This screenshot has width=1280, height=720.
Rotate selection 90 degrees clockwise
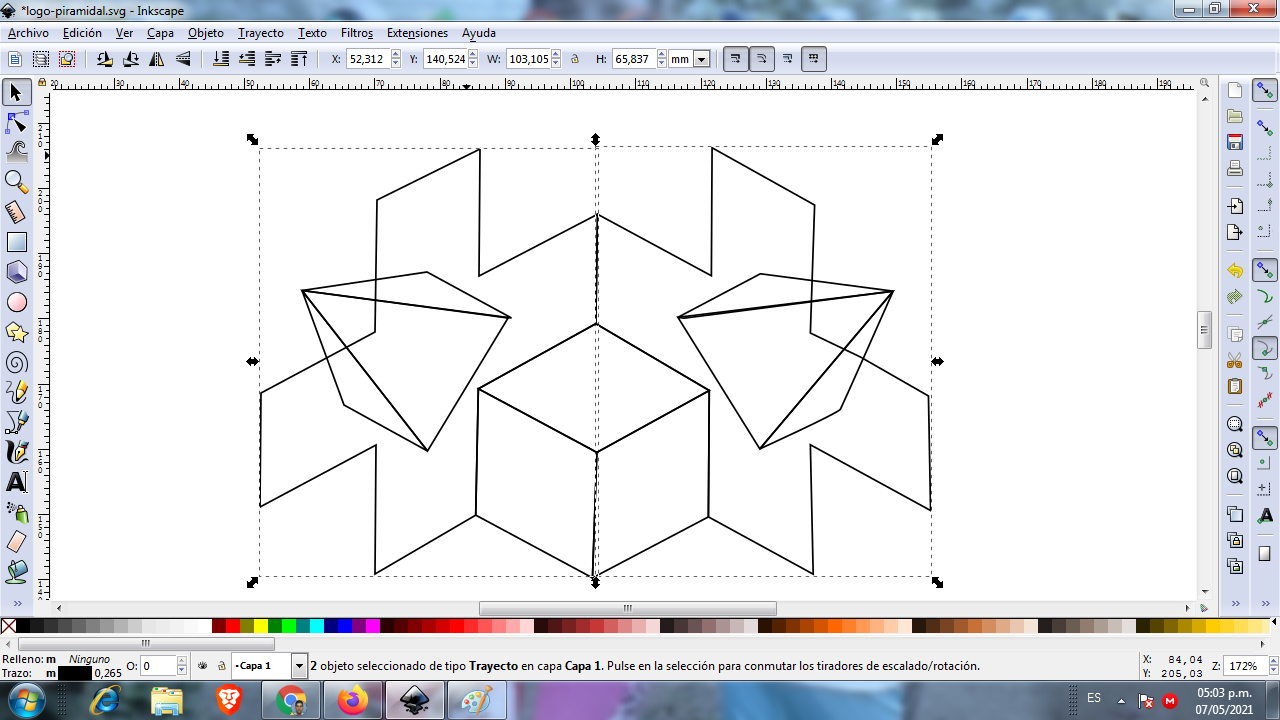tap(131, 59)
